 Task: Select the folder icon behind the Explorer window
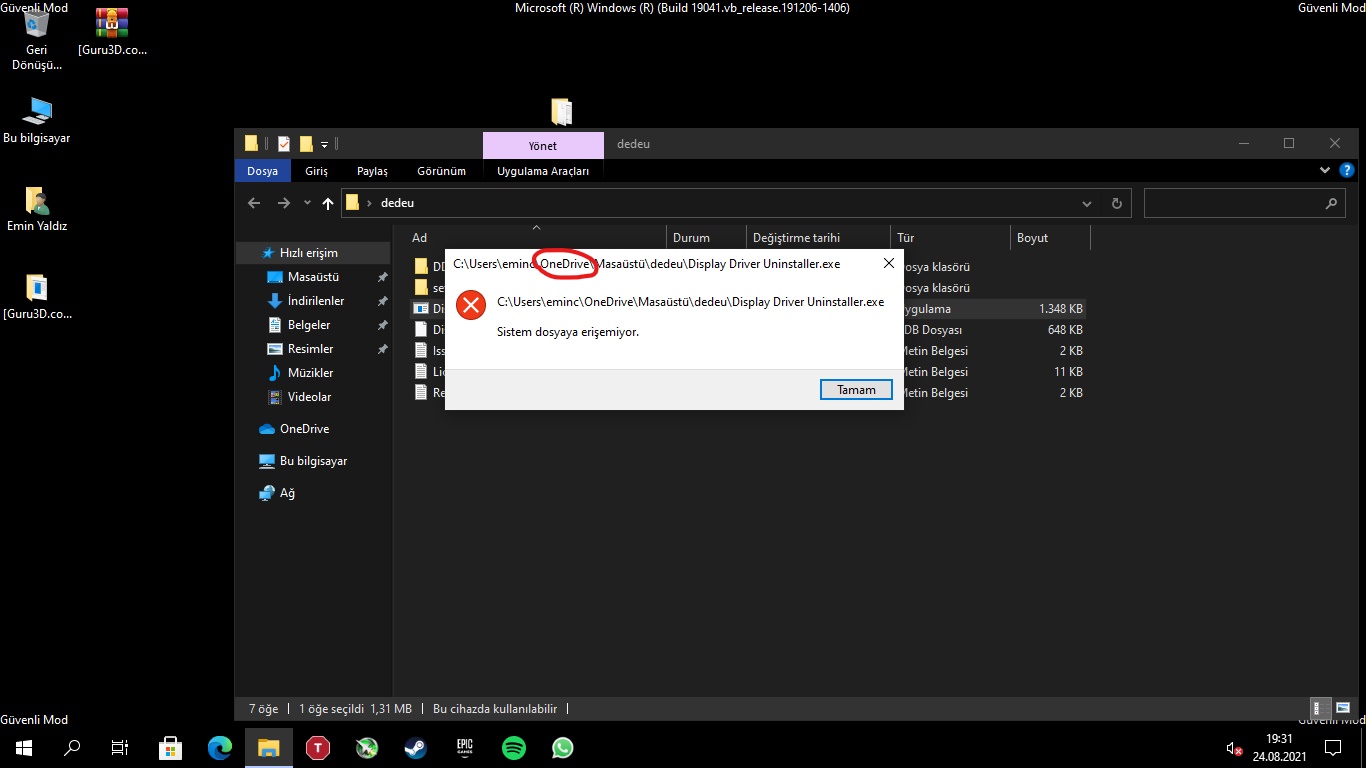coord(562,112)
